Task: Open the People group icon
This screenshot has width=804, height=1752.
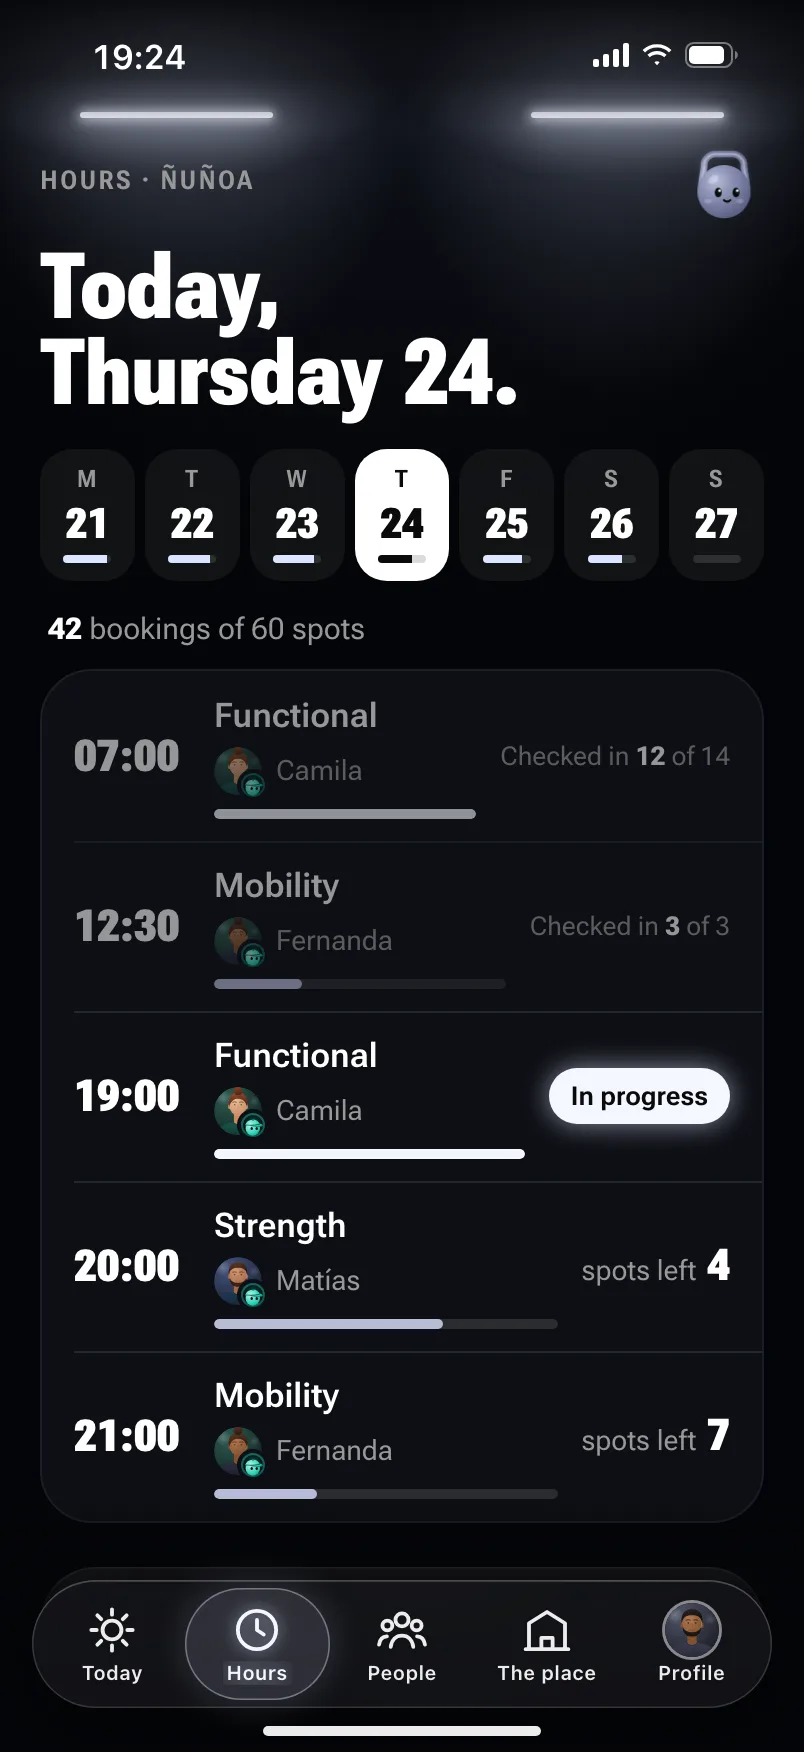Action: [402, 1630]
